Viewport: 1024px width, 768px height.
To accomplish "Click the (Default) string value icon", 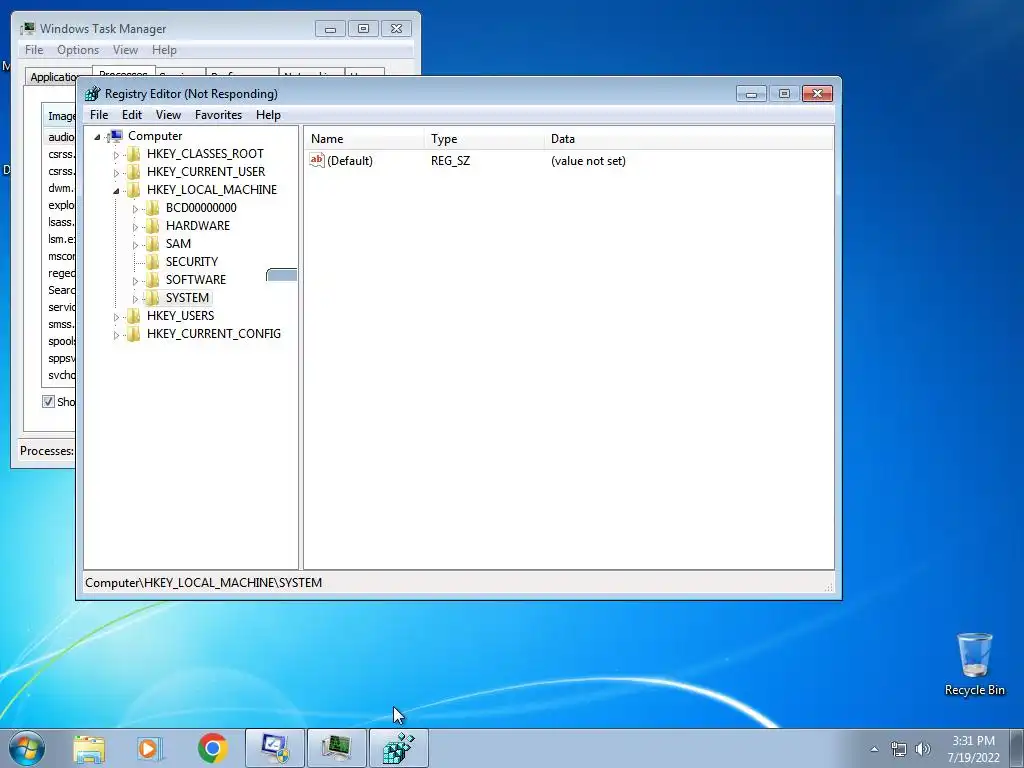I will [317, 160].
